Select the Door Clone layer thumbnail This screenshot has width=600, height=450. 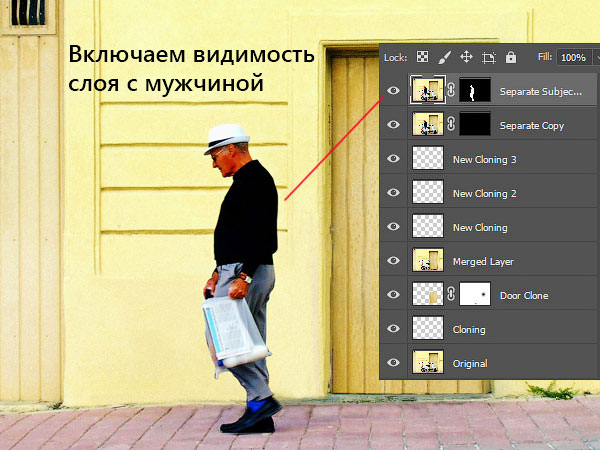click(x=428, y=294)
